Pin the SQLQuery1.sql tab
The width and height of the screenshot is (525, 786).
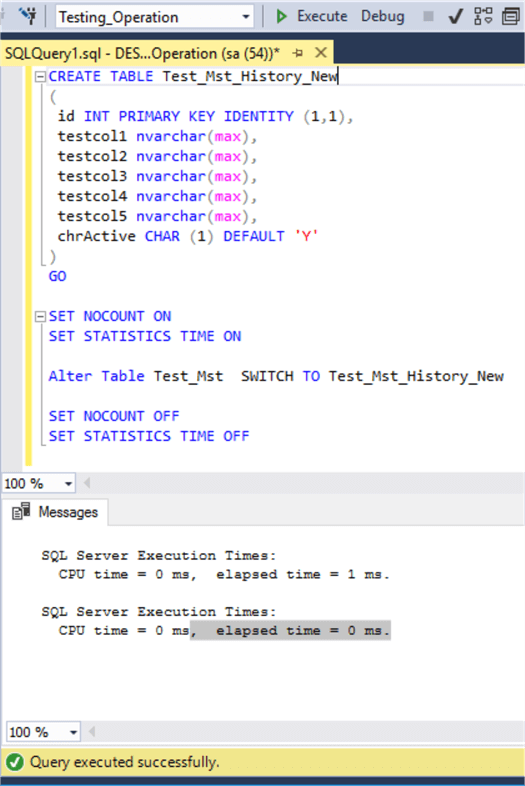pos(298,53)
